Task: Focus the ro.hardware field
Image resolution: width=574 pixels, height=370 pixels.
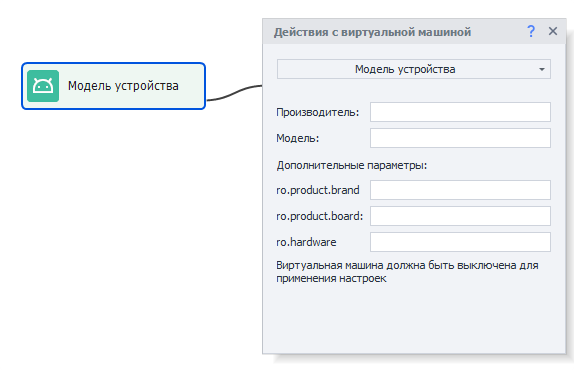Action: click(x=460, y=242)
